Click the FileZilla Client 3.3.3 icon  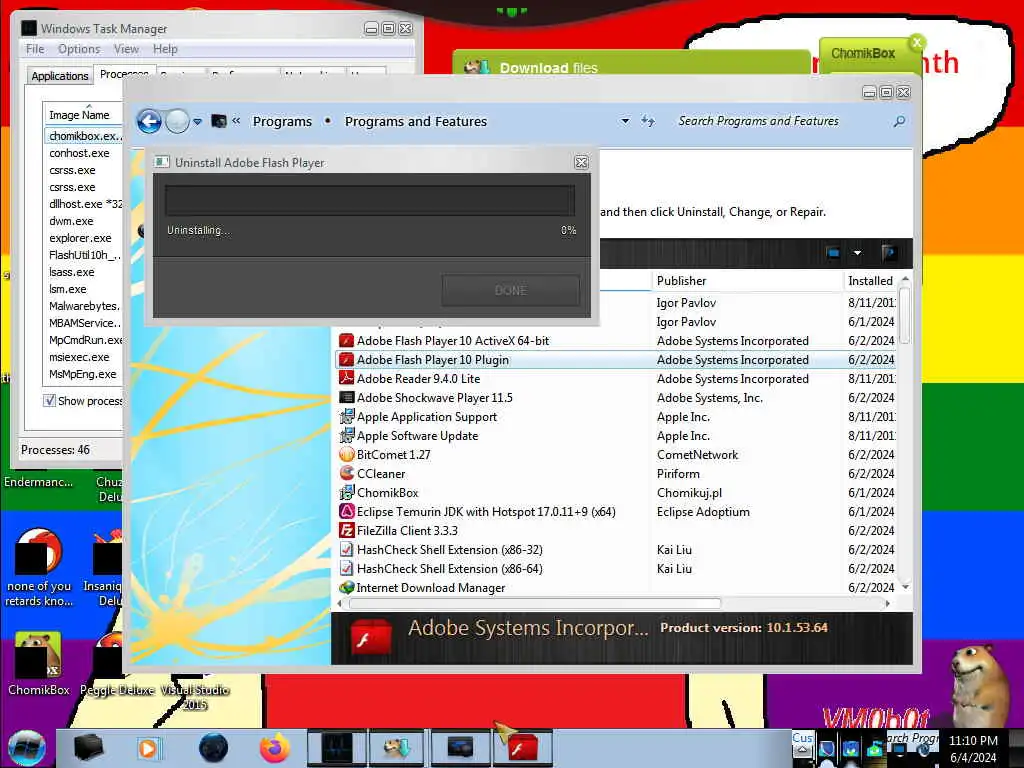[346, 530]
